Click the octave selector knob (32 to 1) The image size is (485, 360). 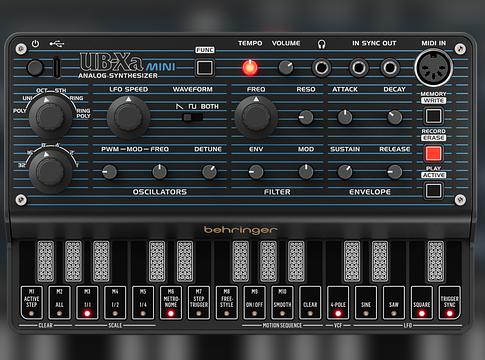coord(50,172)
